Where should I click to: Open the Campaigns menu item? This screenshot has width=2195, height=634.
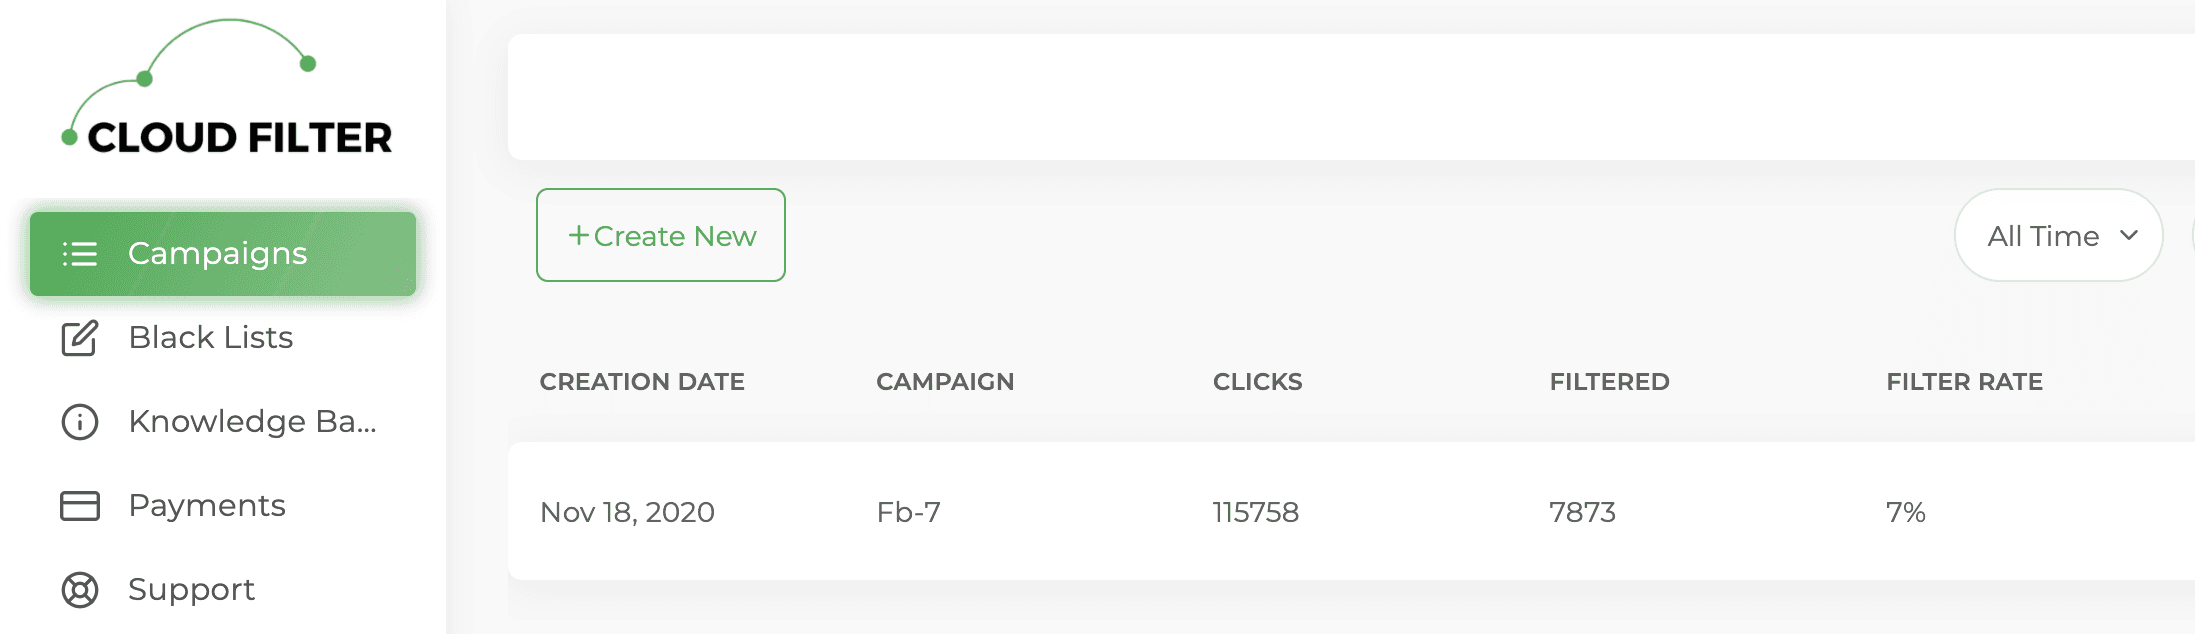218,254
